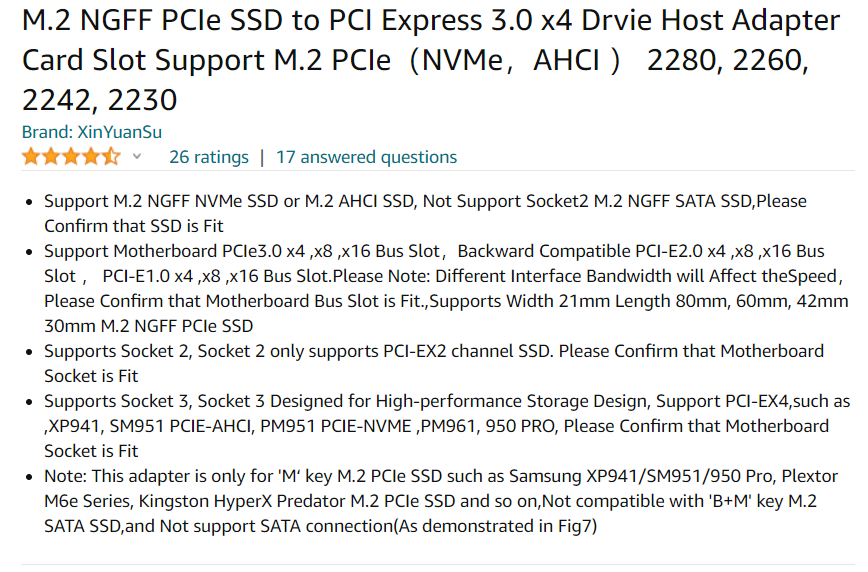Click the third orange rating star

71,157
